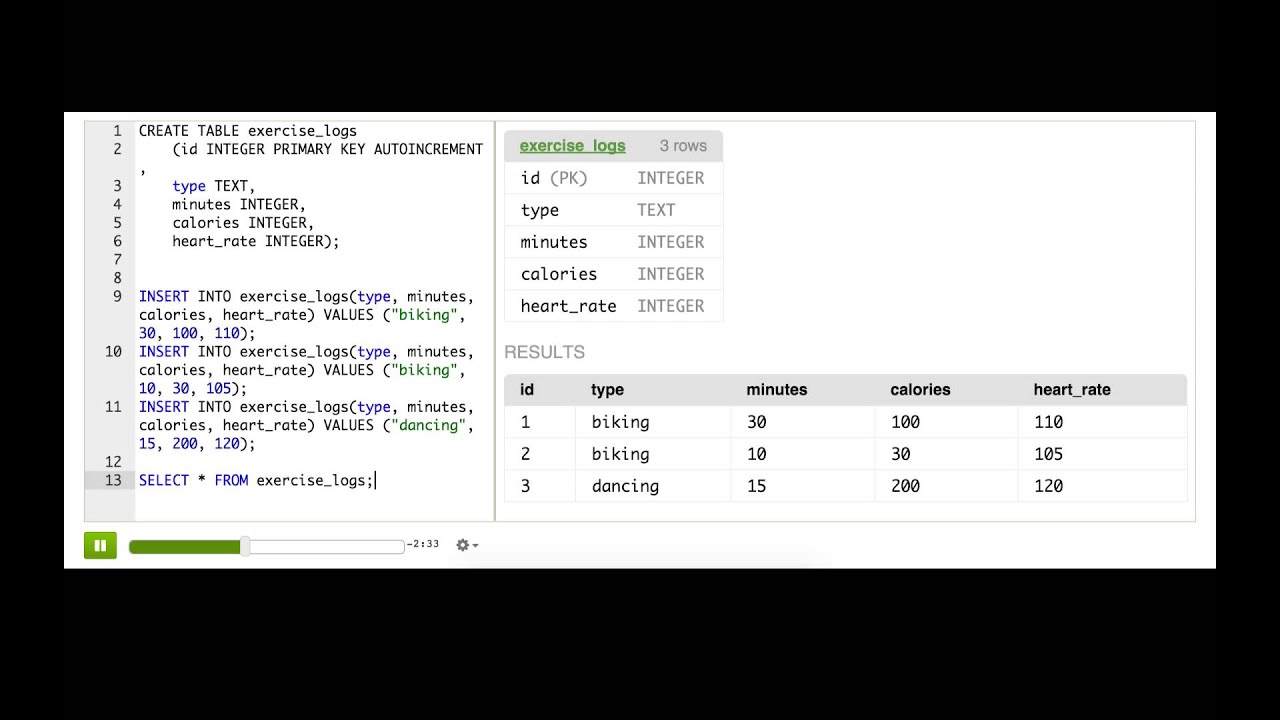
Task: Click the type column header in results
Action: point(607,390)
